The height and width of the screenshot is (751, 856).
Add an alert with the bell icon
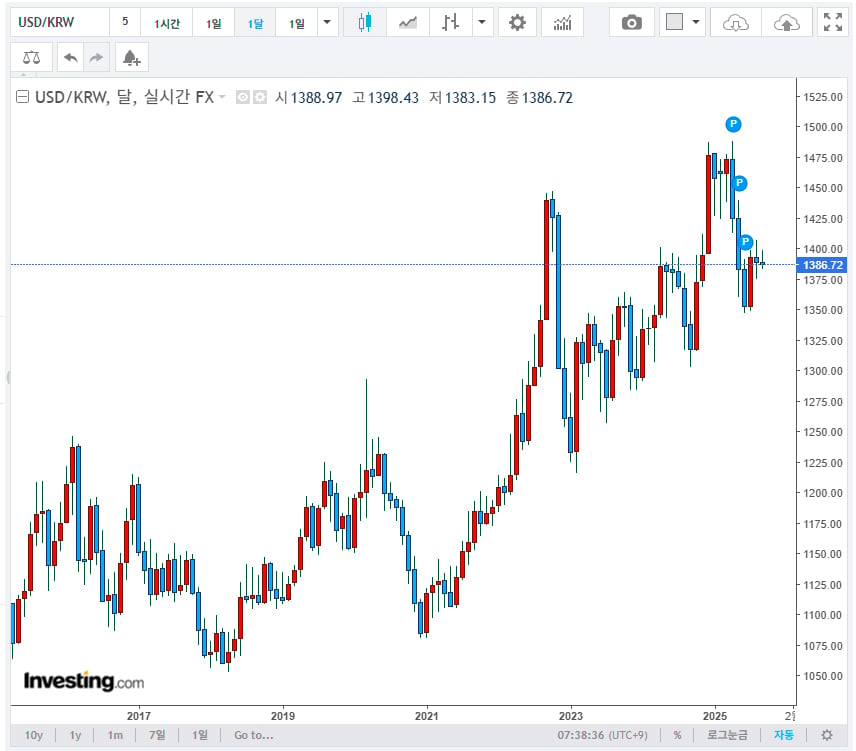(132, 57)
